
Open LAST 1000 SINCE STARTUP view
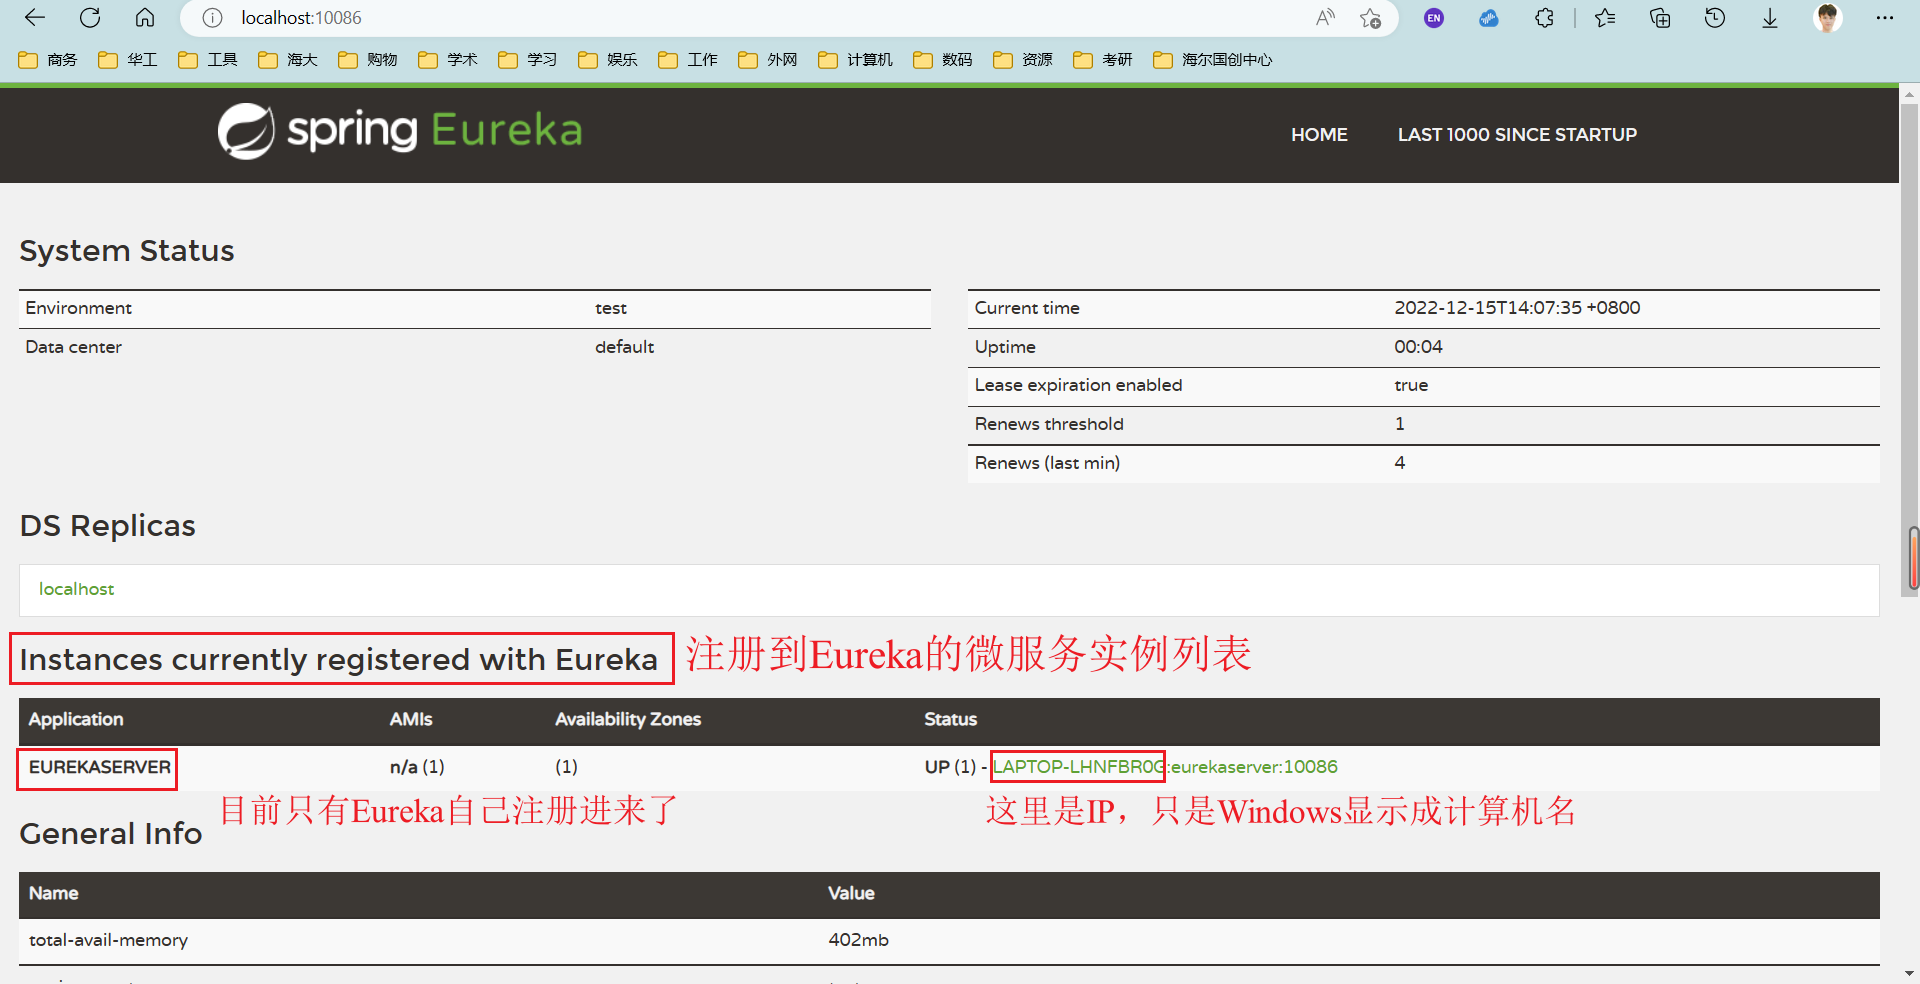coord(1516,134)
